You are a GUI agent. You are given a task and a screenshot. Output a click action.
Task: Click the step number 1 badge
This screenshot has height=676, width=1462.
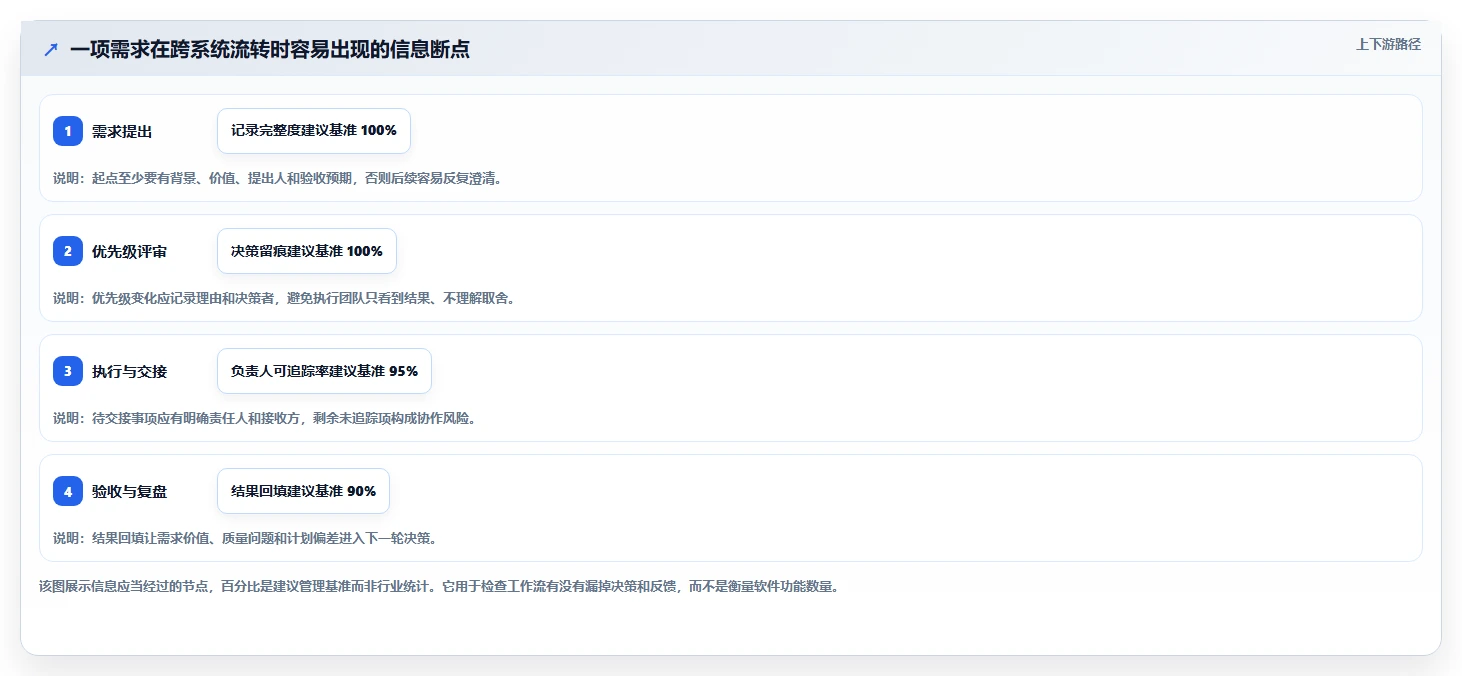click(x=68, y=131)
